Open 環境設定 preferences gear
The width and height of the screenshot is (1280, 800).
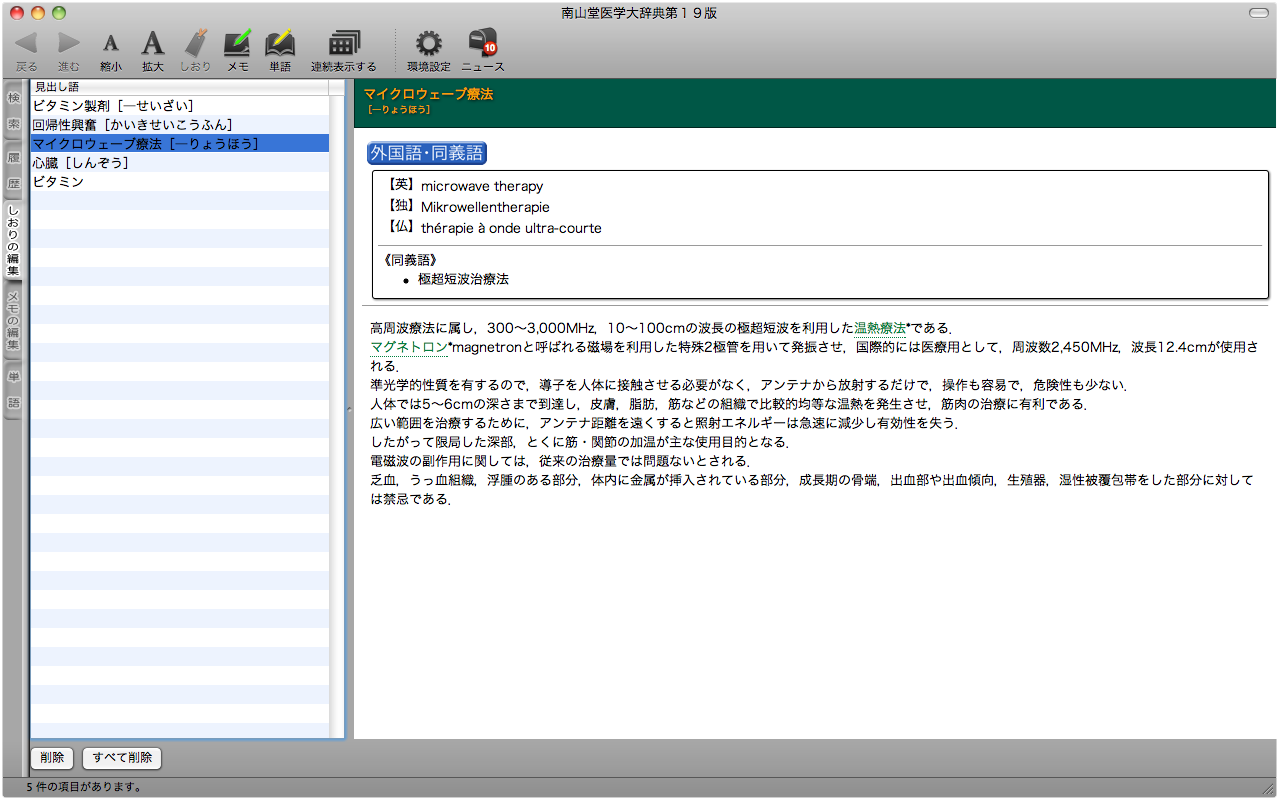[429, 44]
